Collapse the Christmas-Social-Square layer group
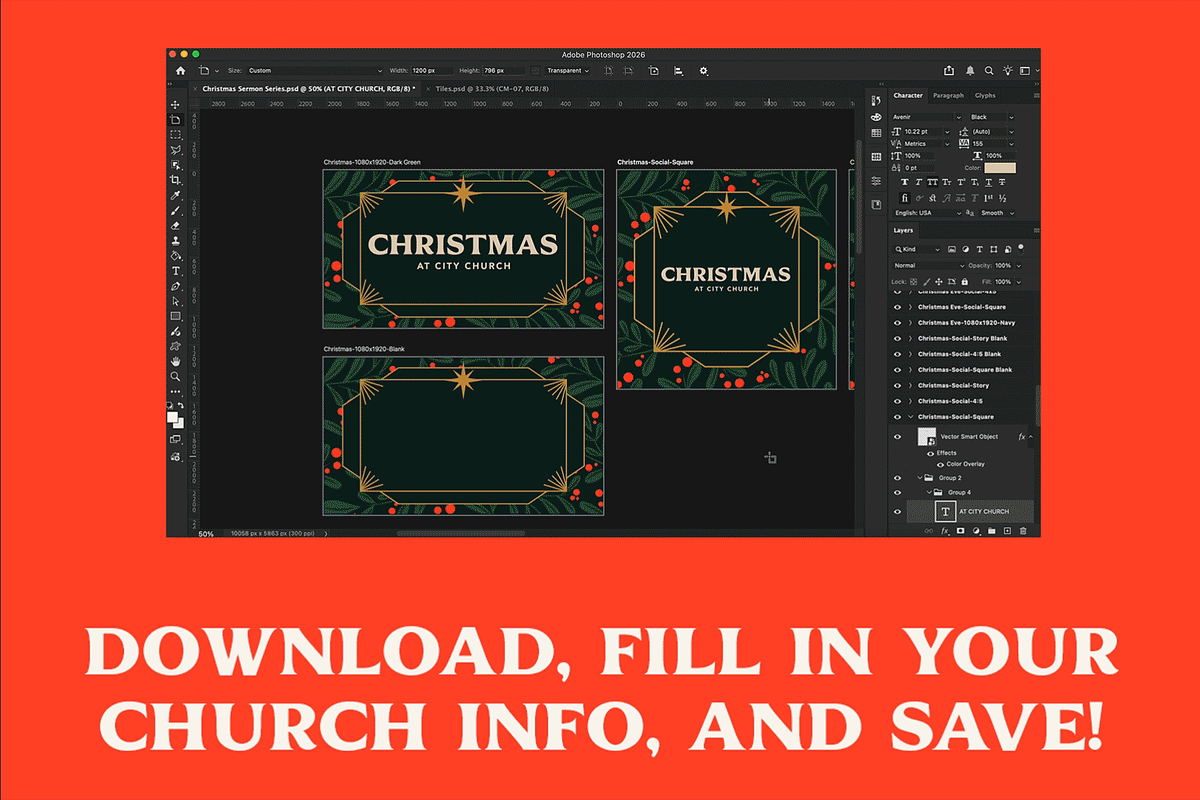 tap(911, 417)
